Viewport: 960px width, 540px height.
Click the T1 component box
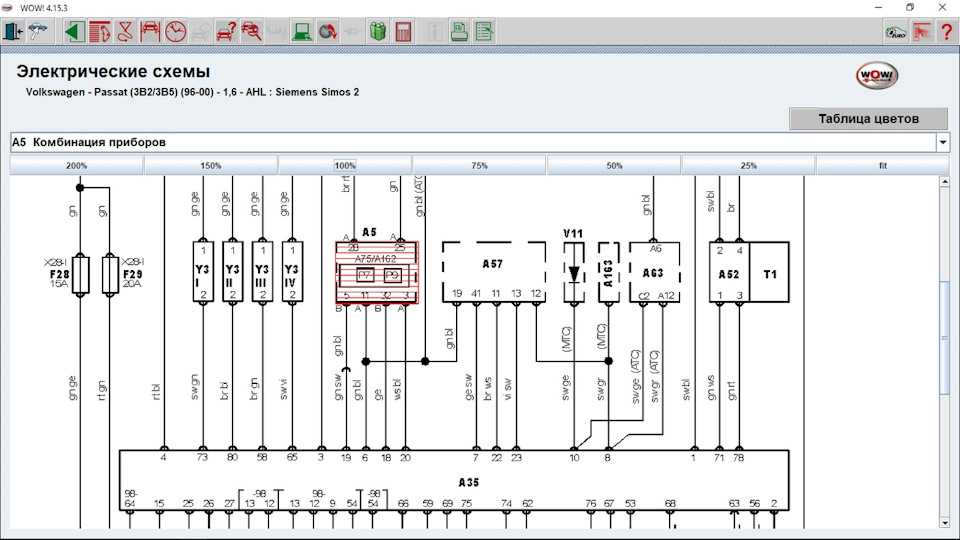coord(770,272)
